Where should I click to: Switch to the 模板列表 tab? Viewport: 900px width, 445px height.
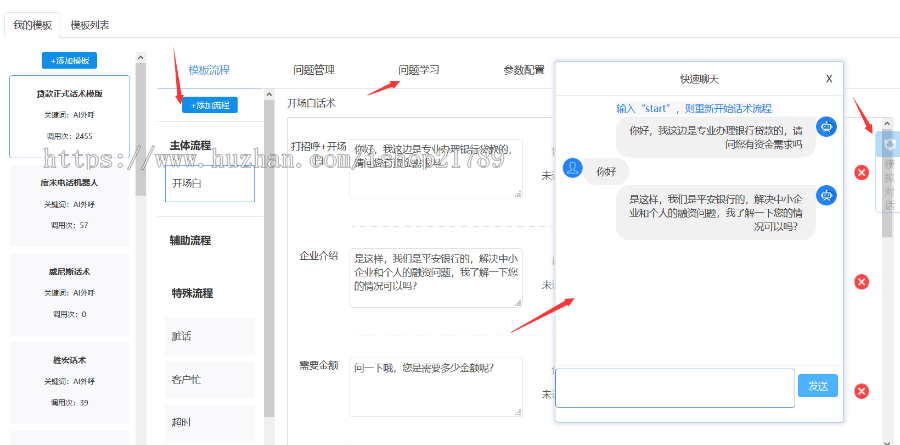click(90, 25)
